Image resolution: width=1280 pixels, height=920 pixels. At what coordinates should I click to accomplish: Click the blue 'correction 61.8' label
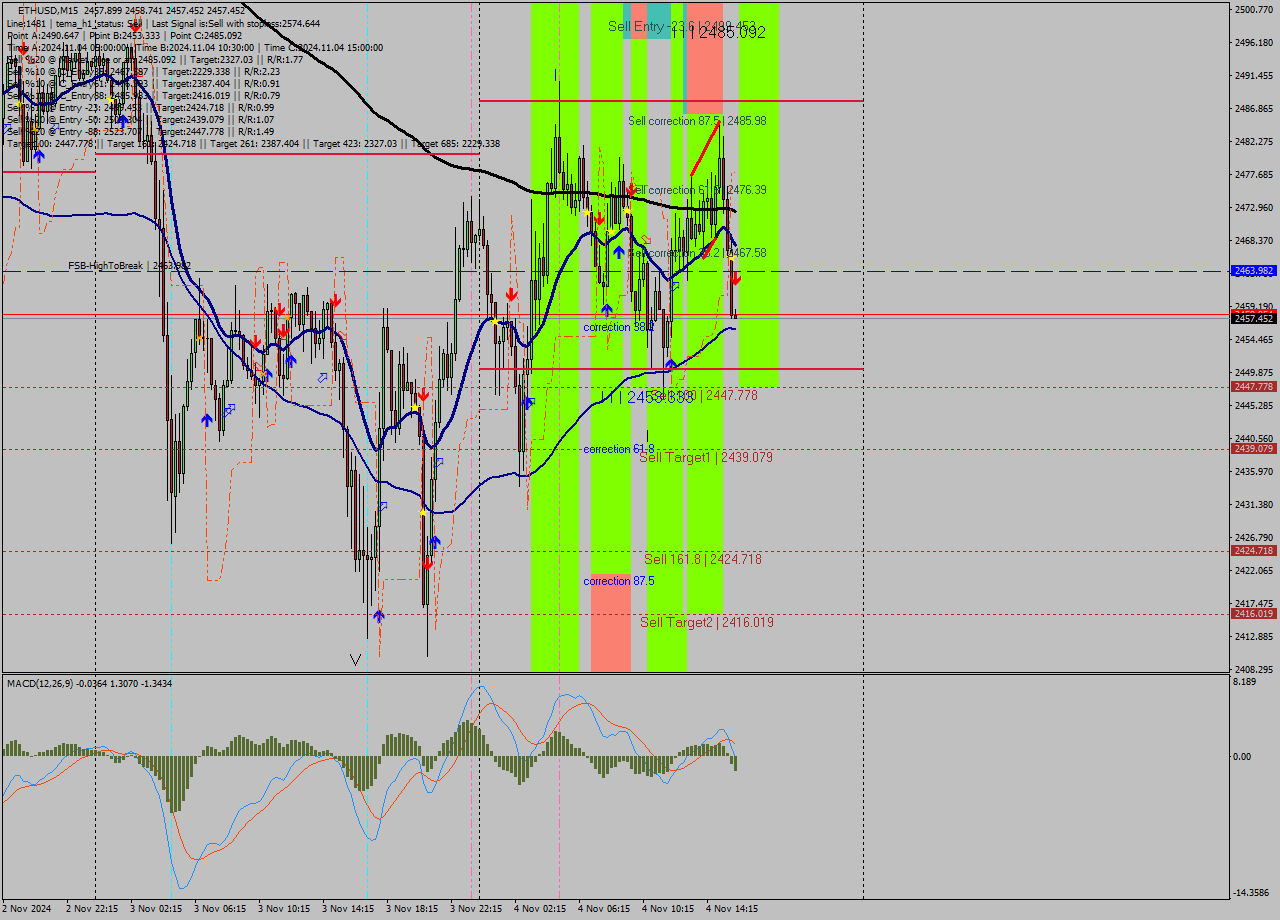(619, 449)
